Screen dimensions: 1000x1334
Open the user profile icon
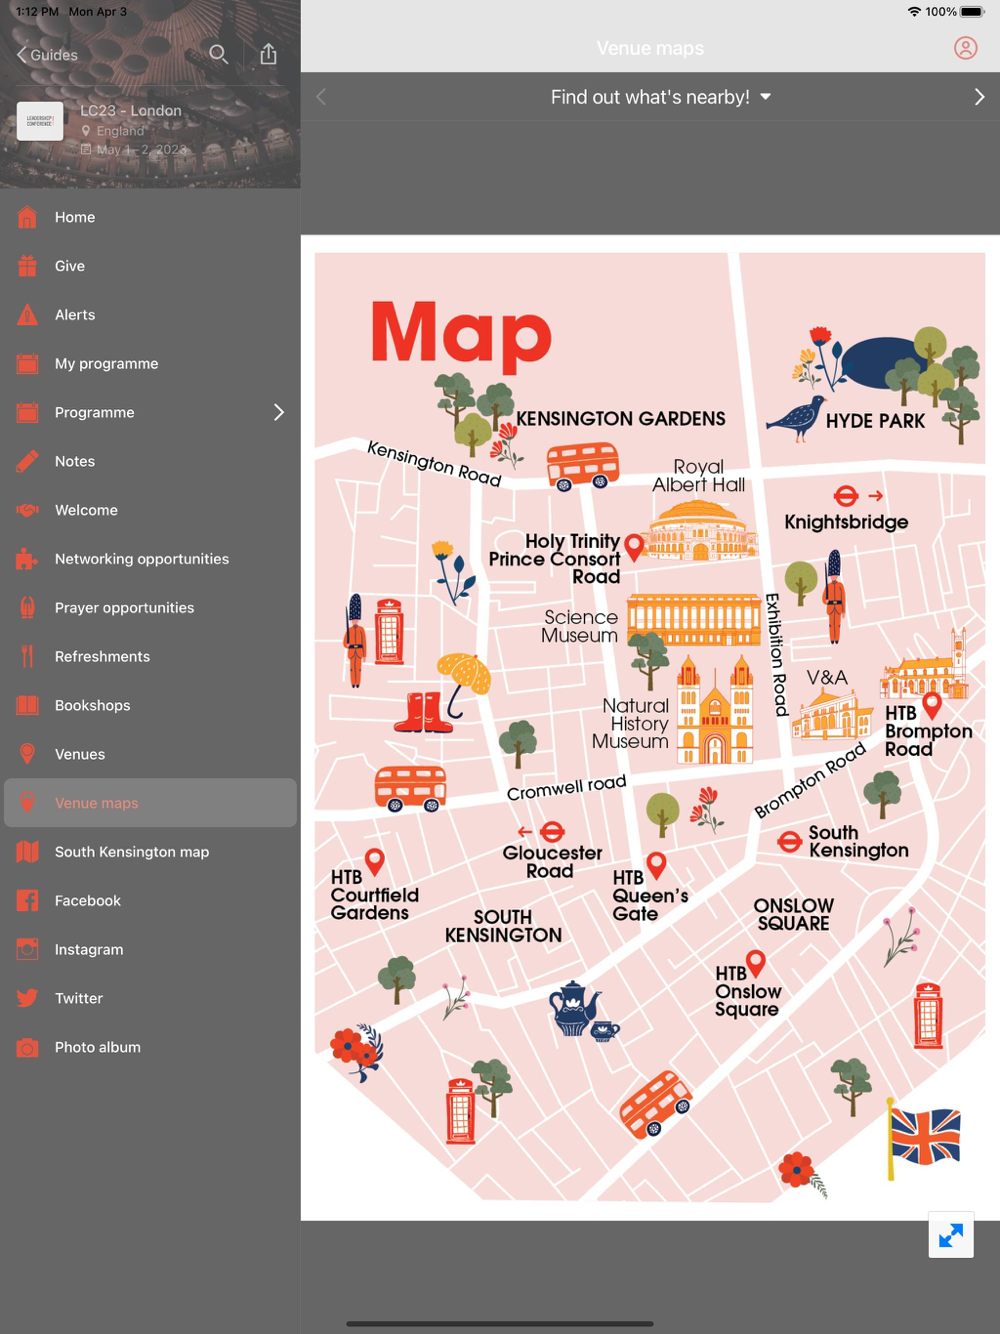965,48
